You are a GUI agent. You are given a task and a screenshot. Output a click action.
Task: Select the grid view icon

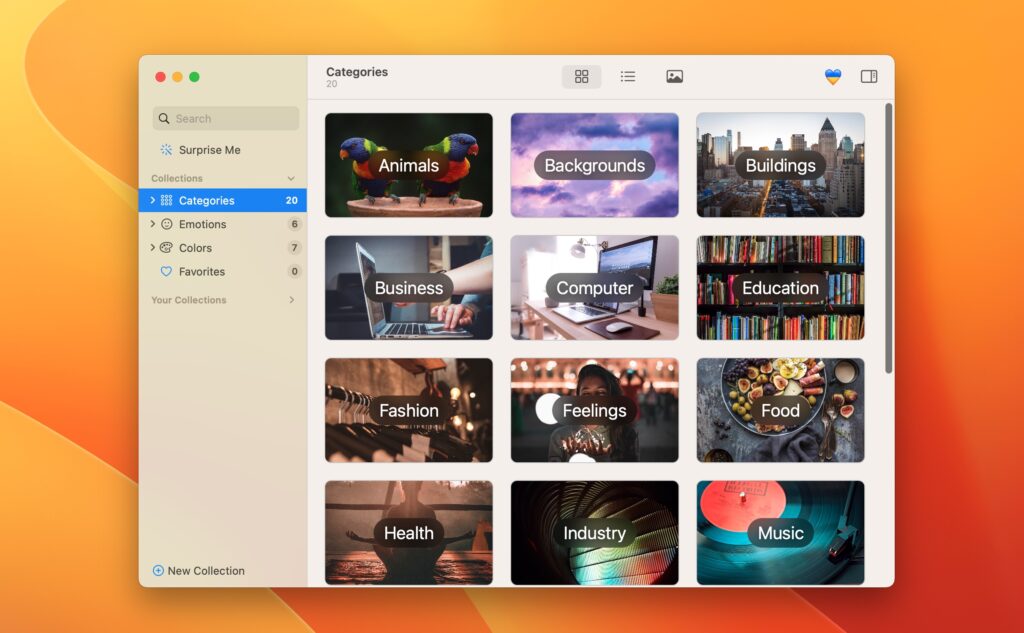tap(581, 76)
